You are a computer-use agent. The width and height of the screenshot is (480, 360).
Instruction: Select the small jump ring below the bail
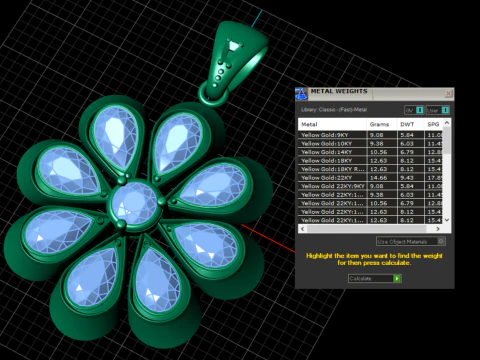point(213,95)
